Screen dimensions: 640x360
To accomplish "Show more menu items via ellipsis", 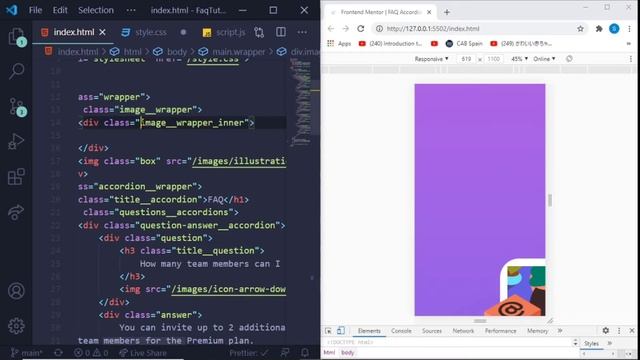I will click(x=131, y=10).
